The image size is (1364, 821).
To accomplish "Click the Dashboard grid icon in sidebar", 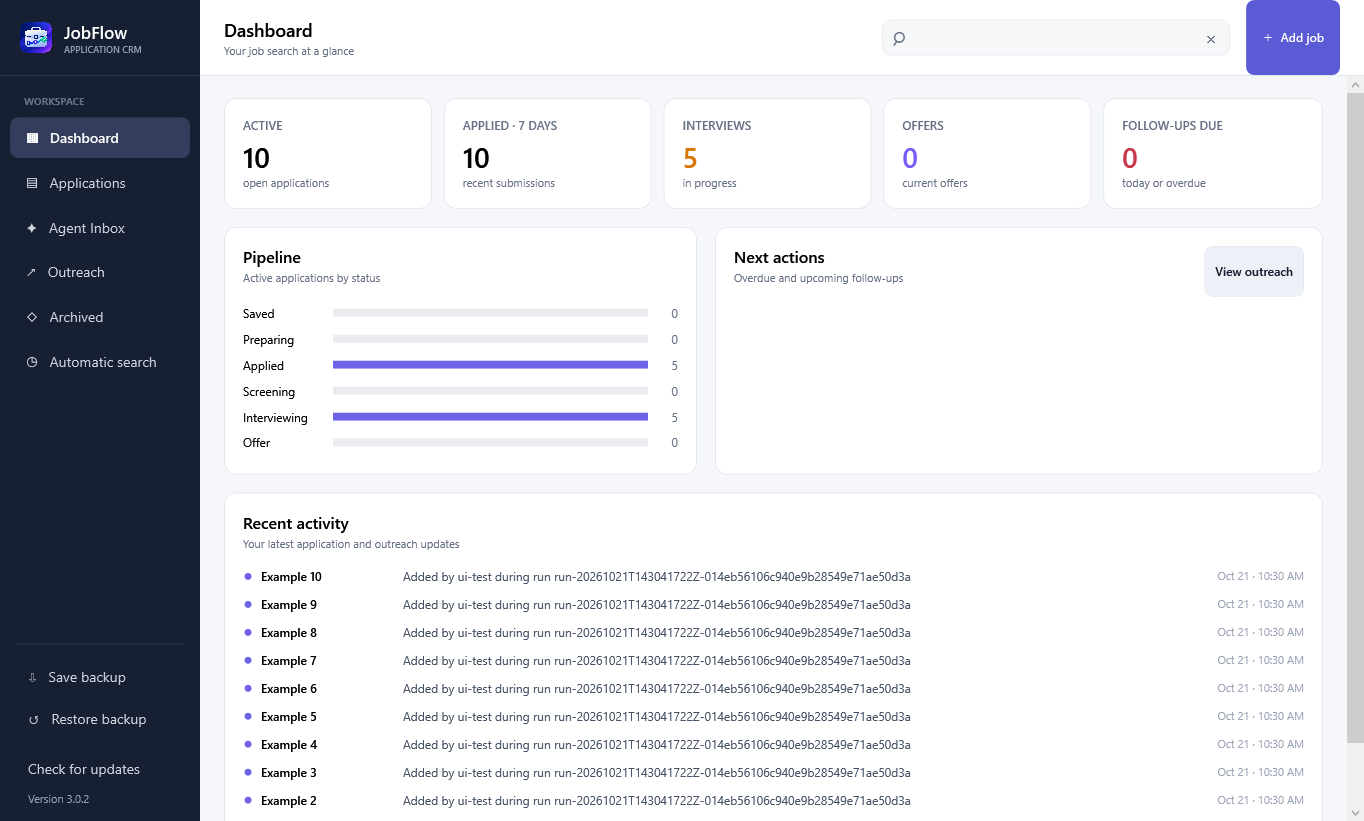I will pyautogui.click(x=32, y=138).
